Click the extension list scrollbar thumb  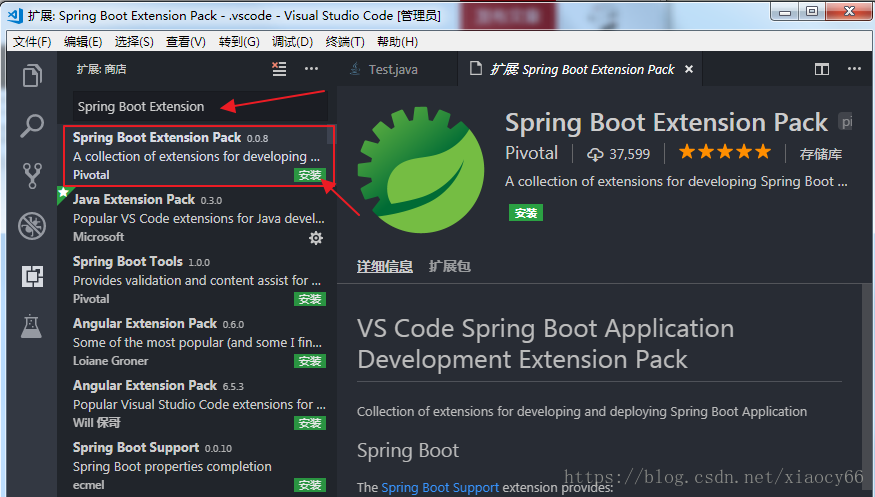pos(331,134)
